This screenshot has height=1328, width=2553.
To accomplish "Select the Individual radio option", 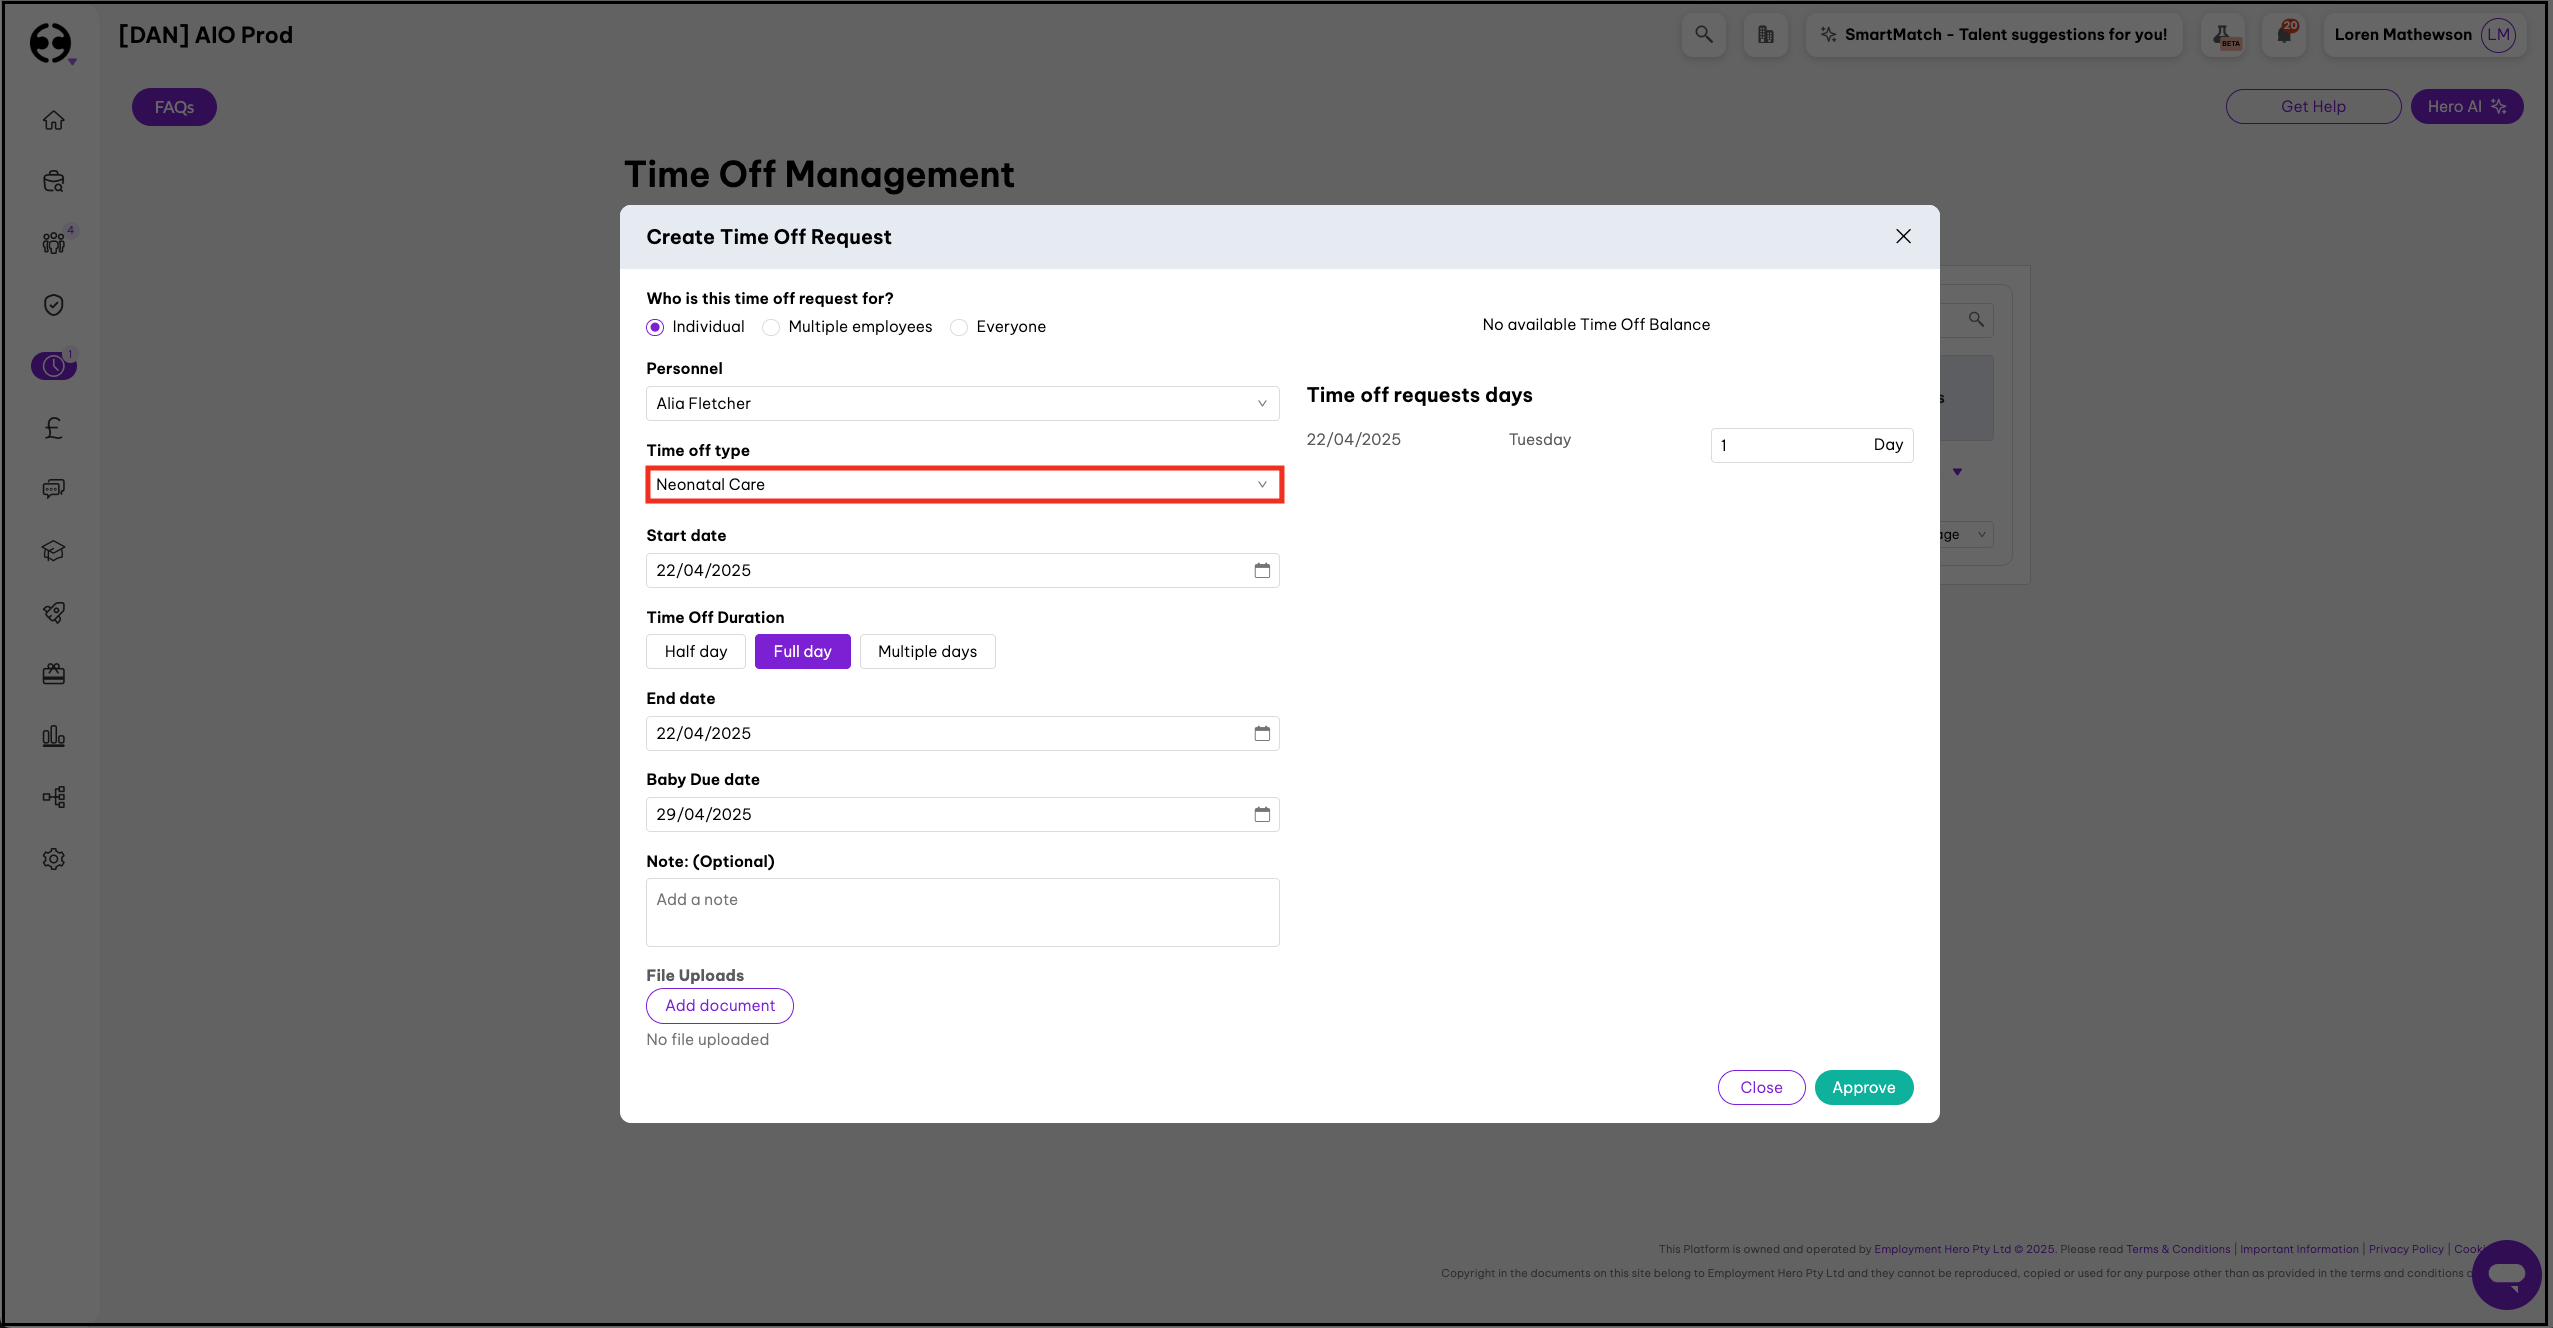I will pyautogui.click(x=655, y=327).
